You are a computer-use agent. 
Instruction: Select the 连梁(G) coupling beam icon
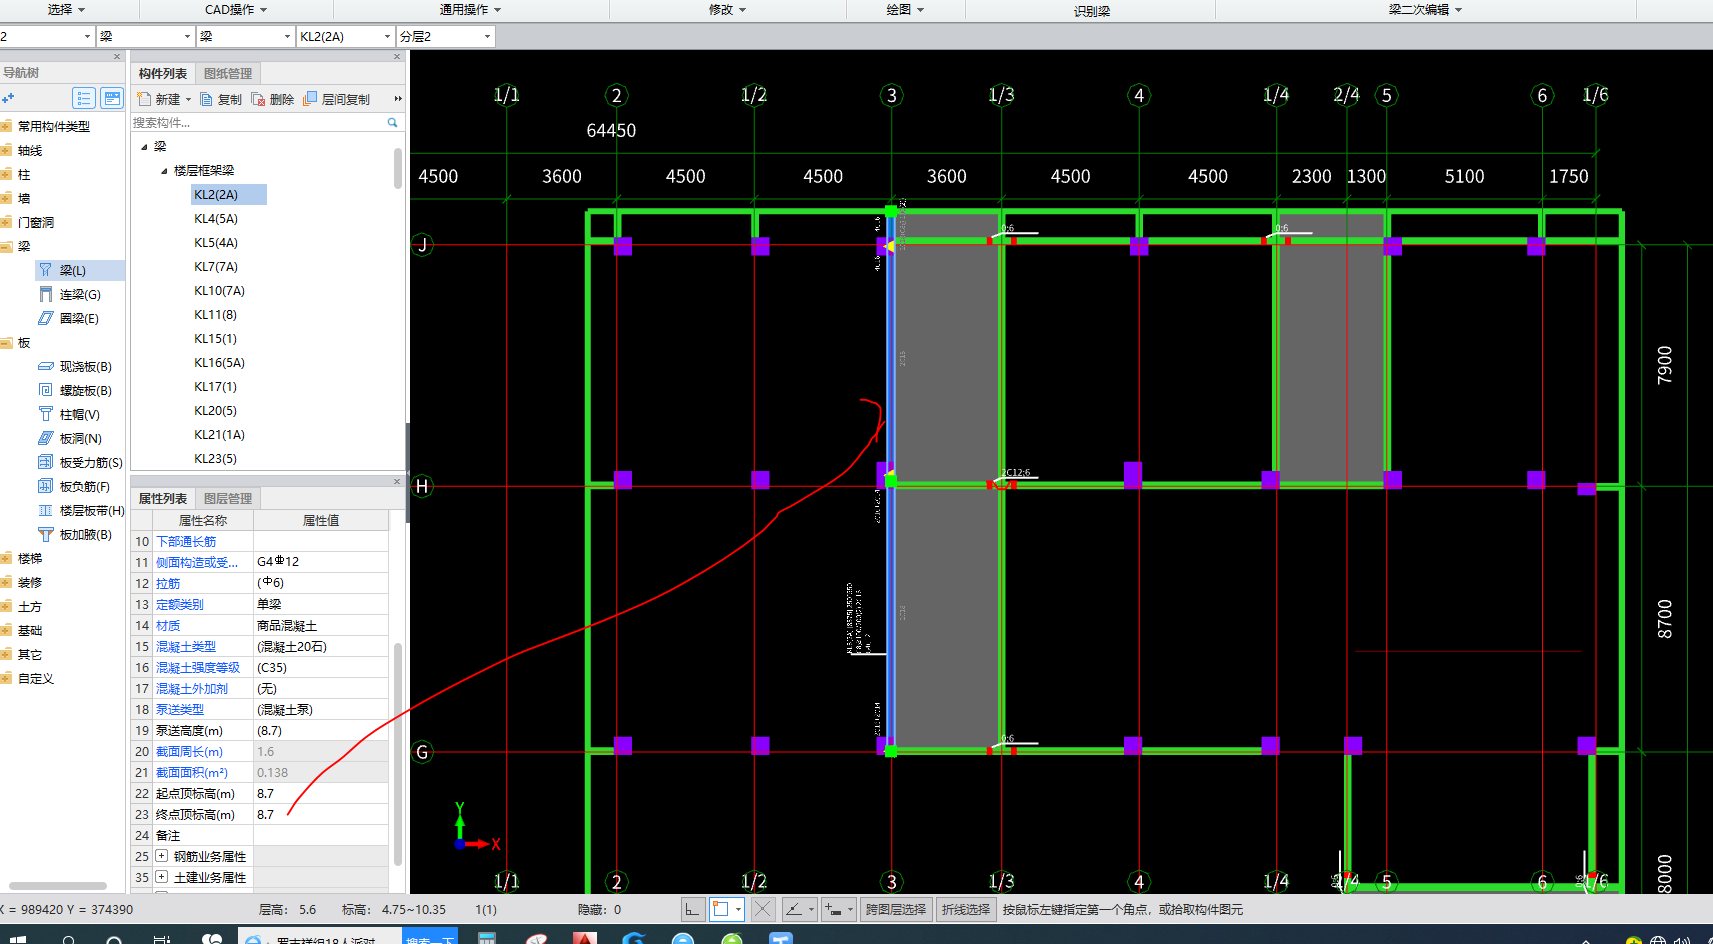[x=46, y=294]
